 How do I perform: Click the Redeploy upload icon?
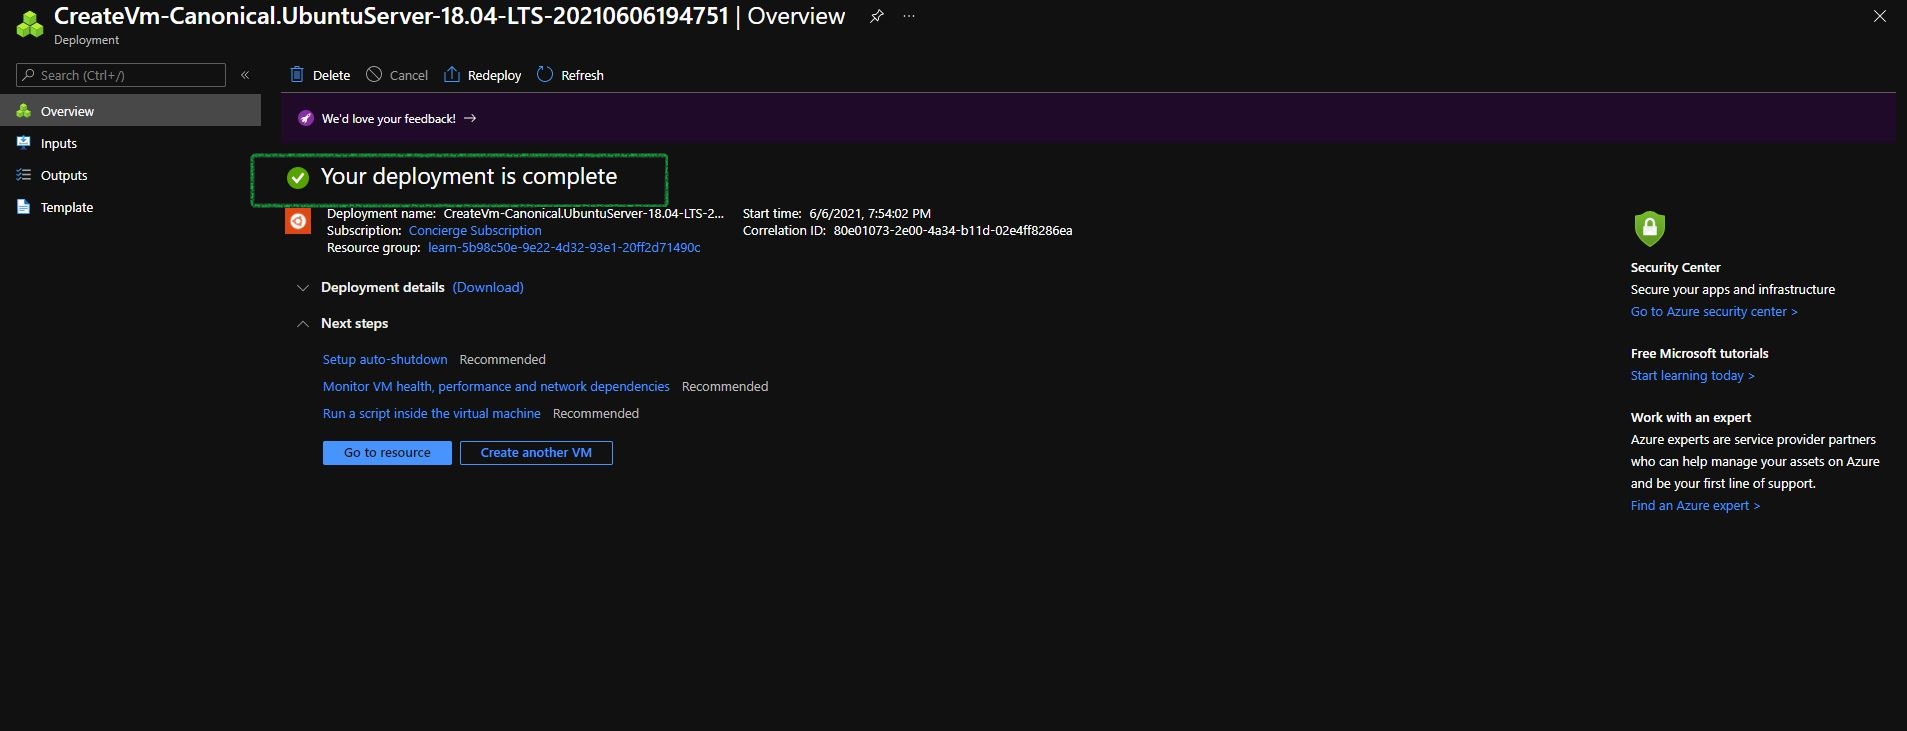[x=452, y=74]
